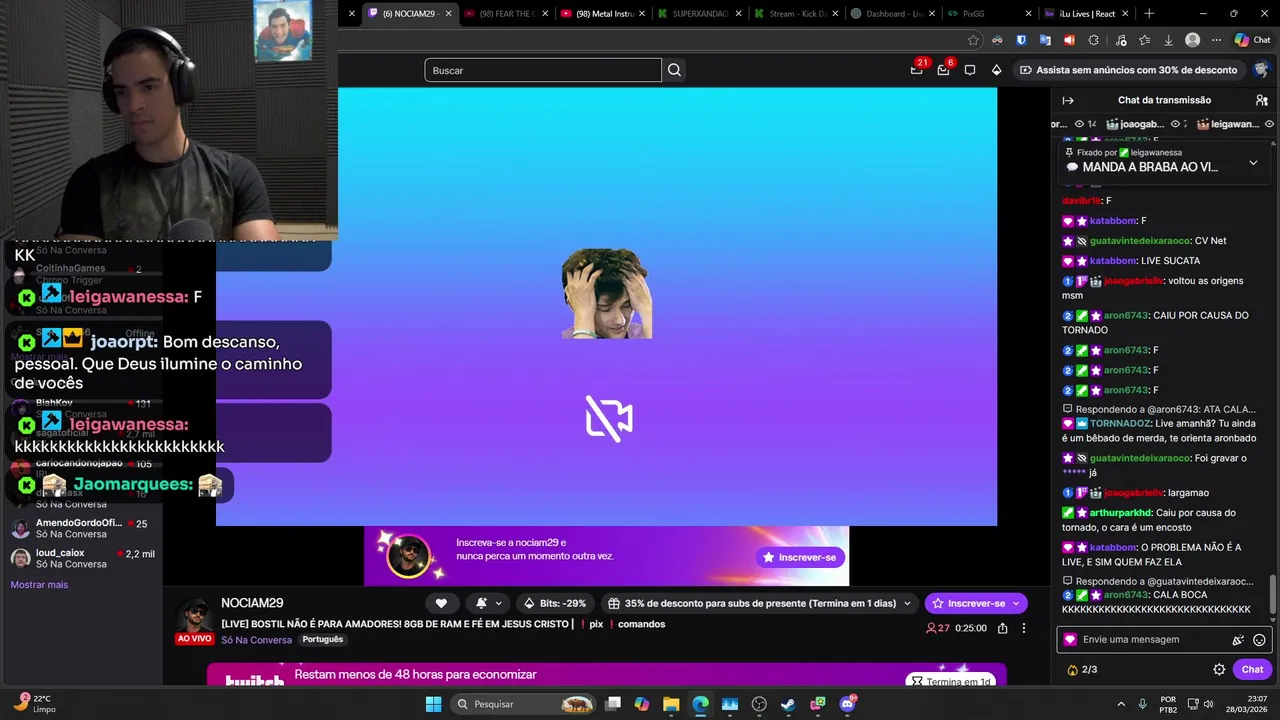Click the microphone icon in system tray
1280x720 pixels.
click(1143, 704)
